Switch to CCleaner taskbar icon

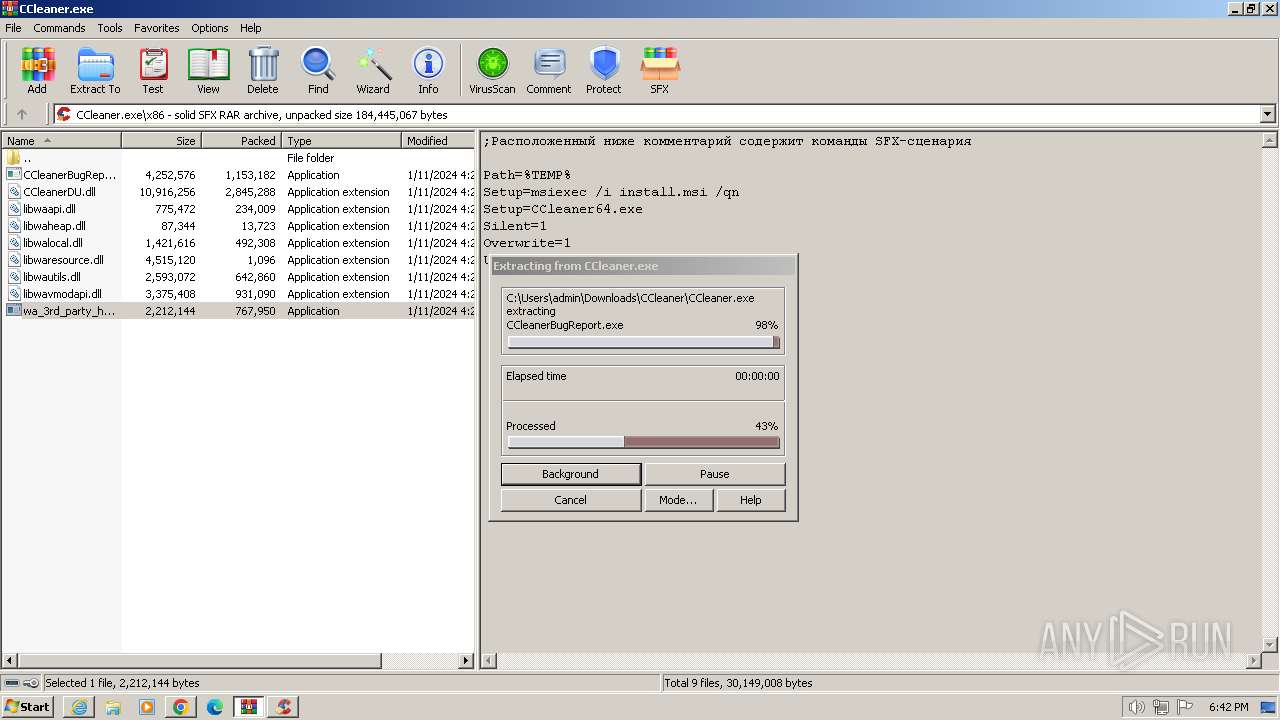(283, 707)
